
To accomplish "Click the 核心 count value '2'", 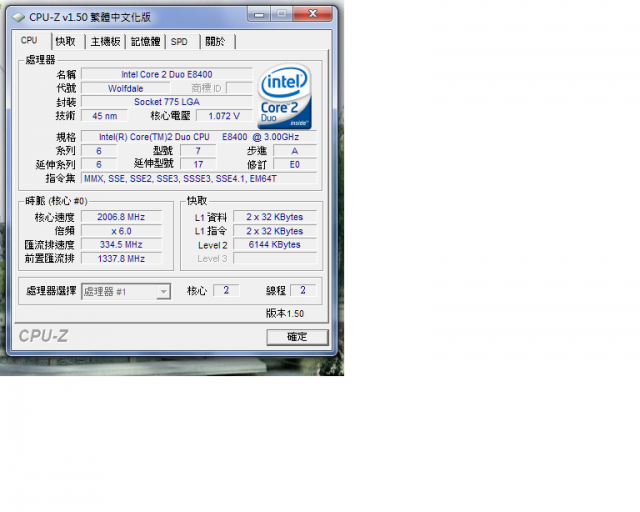I will (226, 290).
